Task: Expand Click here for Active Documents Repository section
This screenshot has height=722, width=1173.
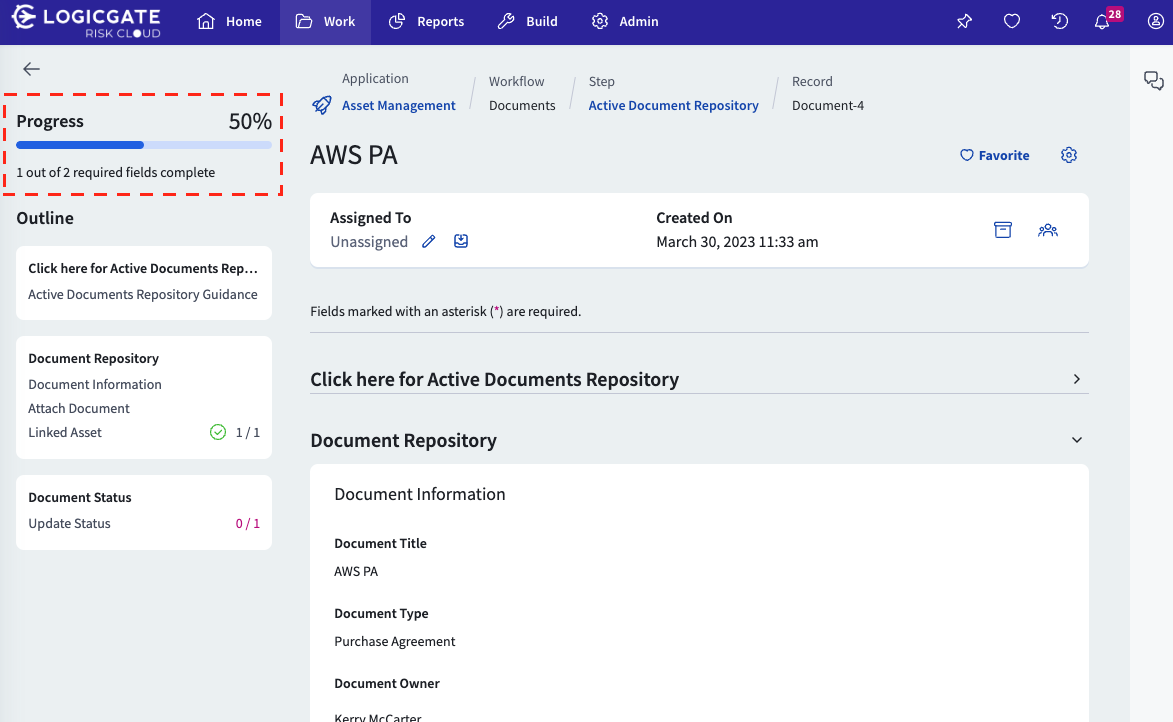Action: 699,379
